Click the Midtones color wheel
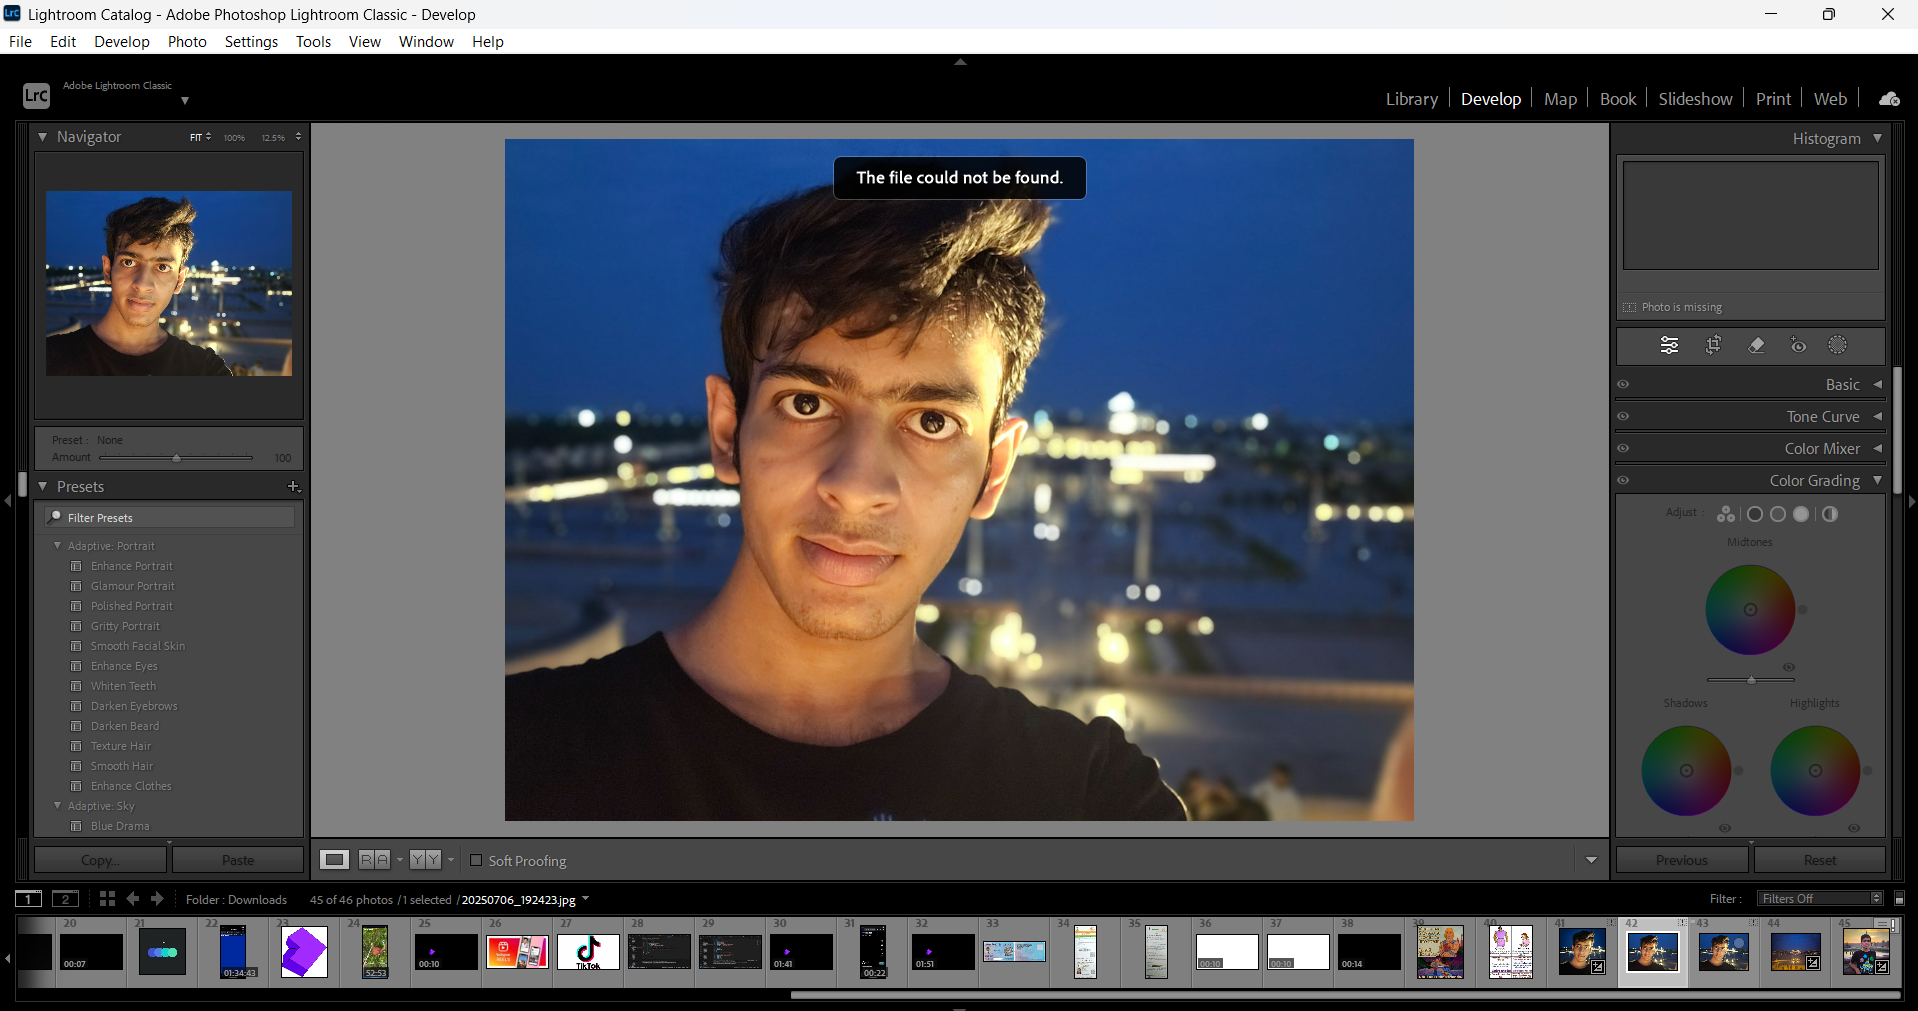The height and width of the screenshot is (1011, 1918). [x=1750, y=610]
